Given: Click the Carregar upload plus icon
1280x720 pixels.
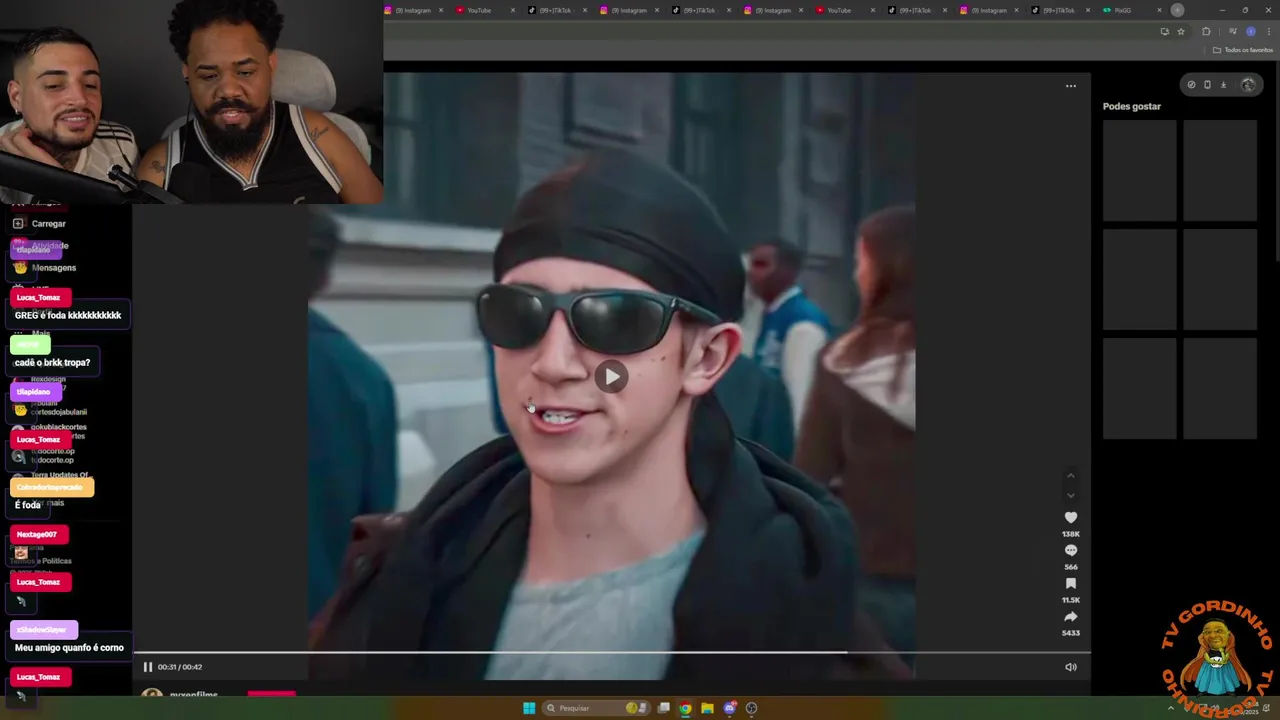Looking at the screenshot, I should tap(18, 223).
